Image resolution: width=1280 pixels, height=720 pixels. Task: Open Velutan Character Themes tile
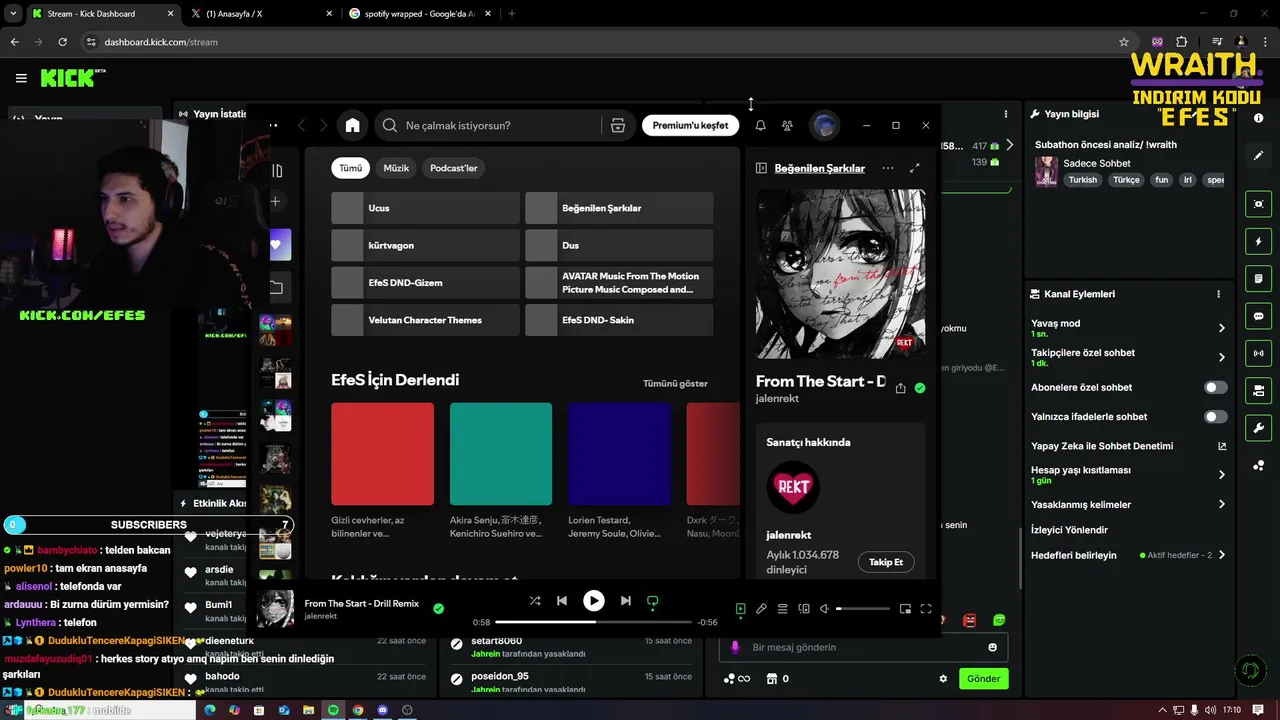point(425,320)
